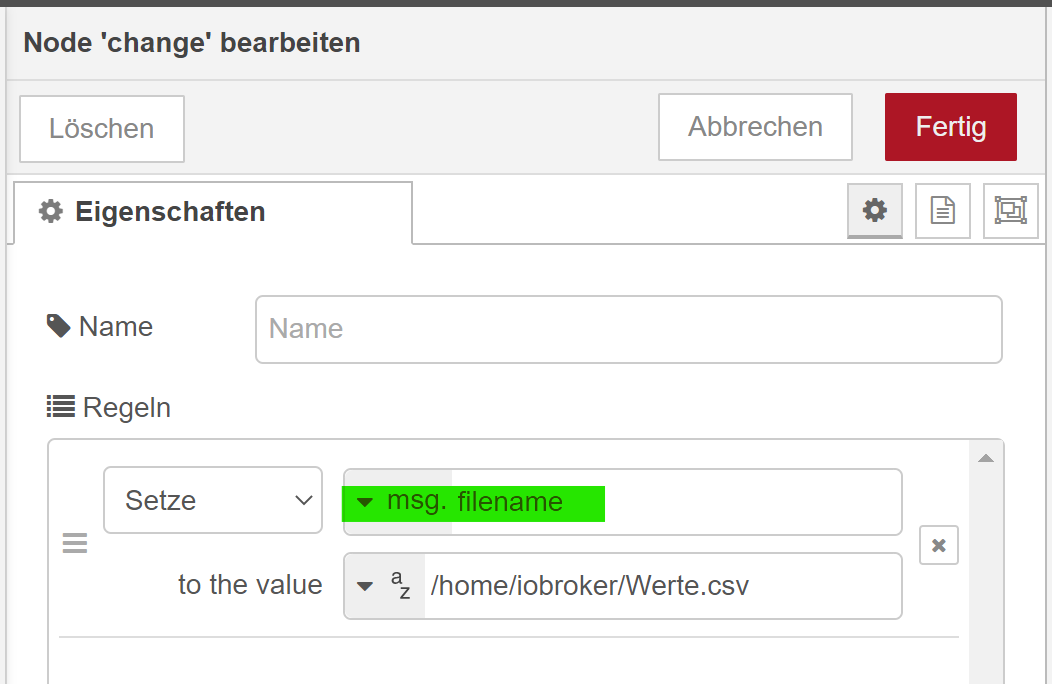Open the node description document icon
The height and width of the screenshot is (684, 1052).
[942, 210]
